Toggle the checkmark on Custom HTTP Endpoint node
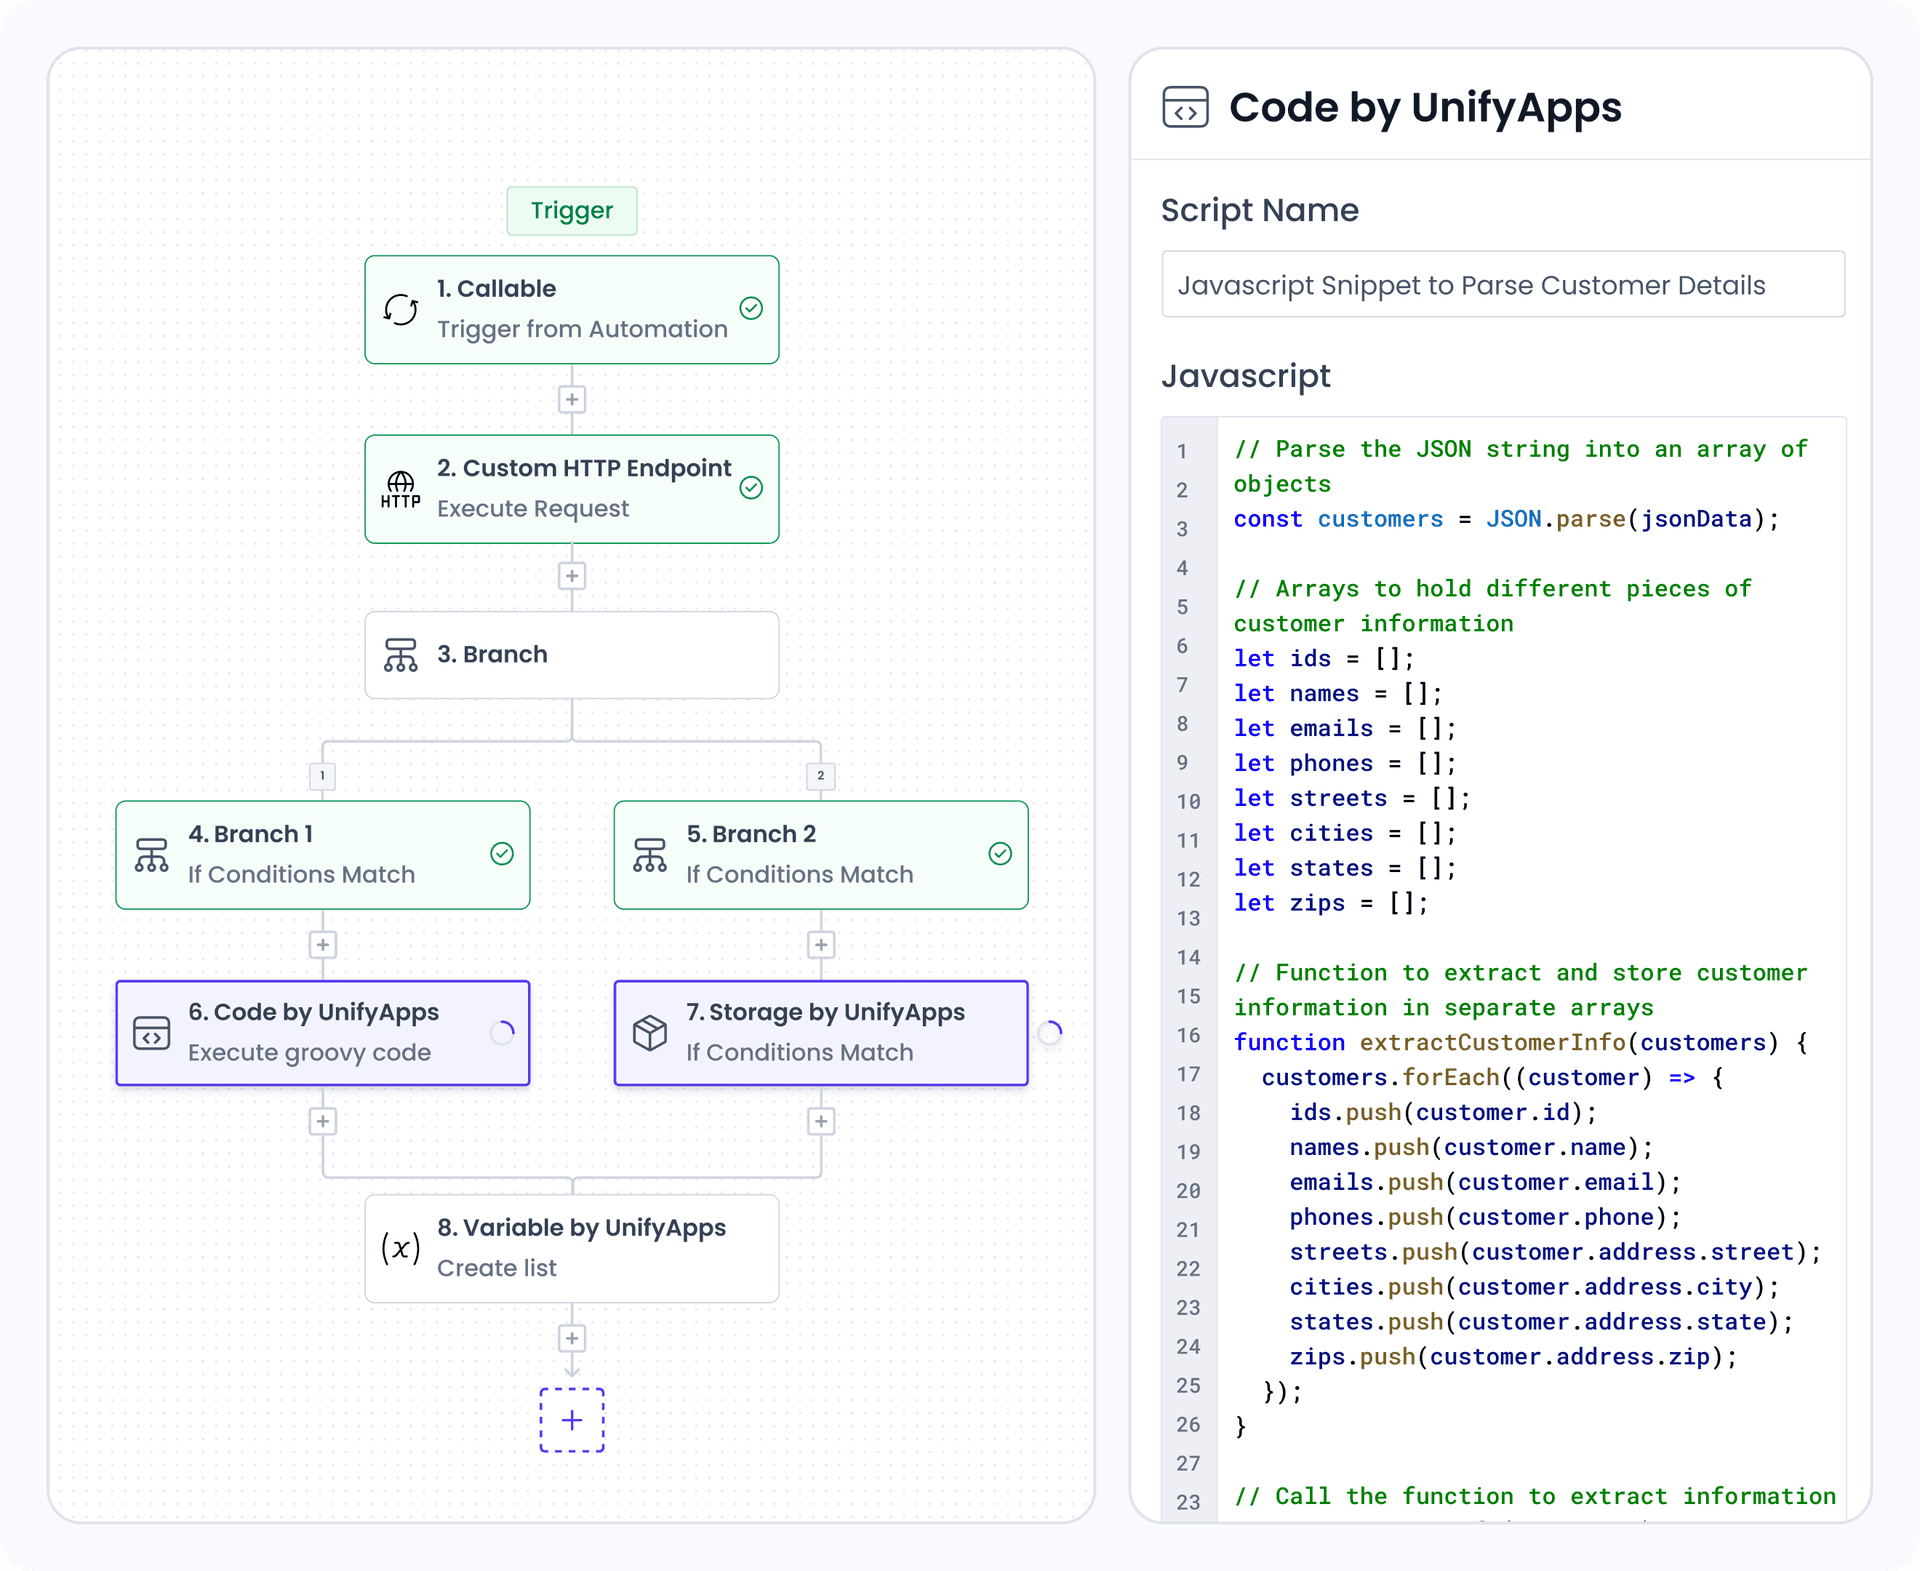 pyautogui.click(x=751, y=489)
